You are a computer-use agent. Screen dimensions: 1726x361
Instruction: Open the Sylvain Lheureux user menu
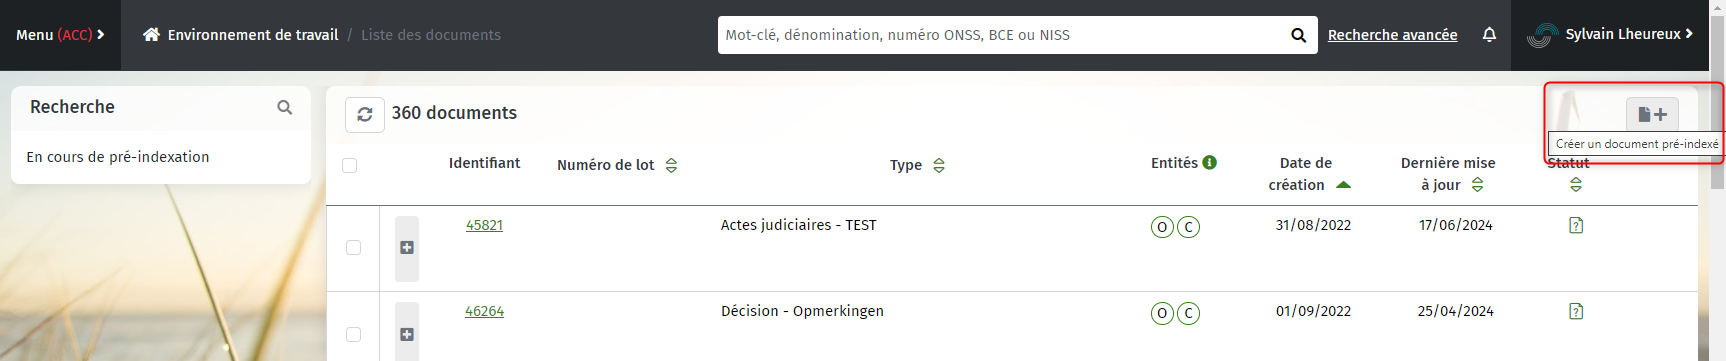(x=1610, y=35)
